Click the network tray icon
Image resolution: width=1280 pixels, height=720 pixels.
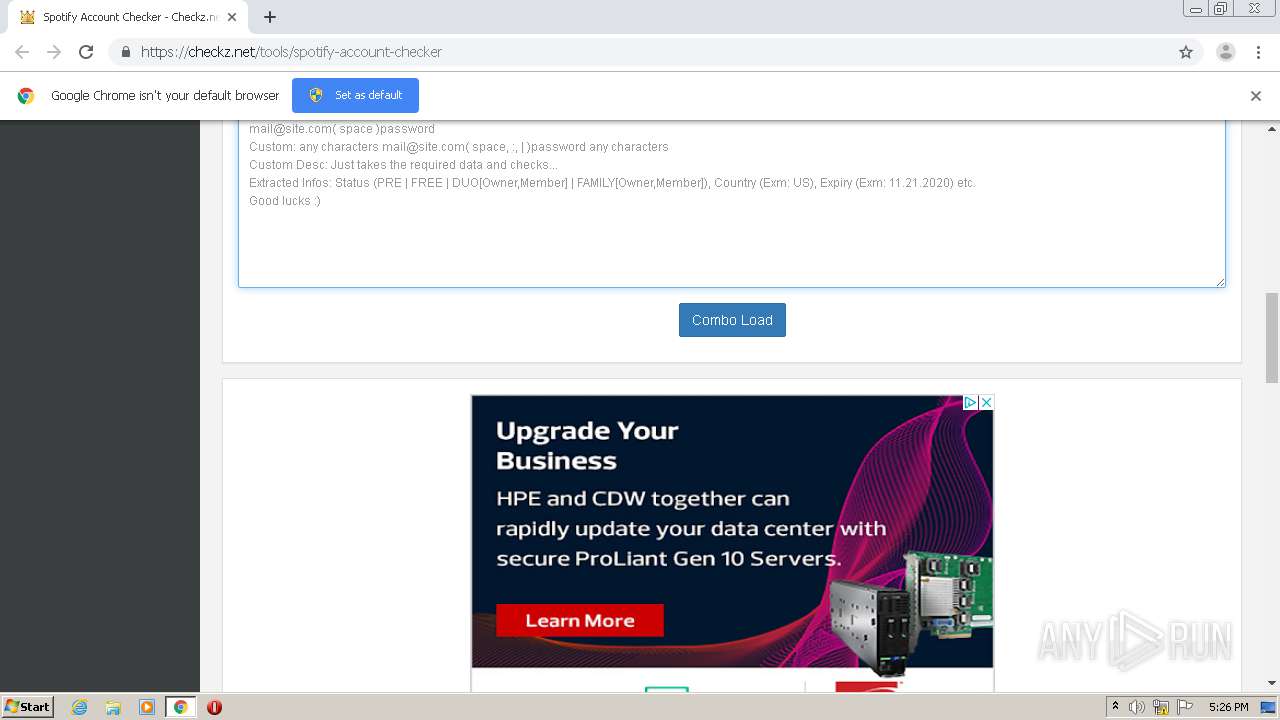[1161, 707]
